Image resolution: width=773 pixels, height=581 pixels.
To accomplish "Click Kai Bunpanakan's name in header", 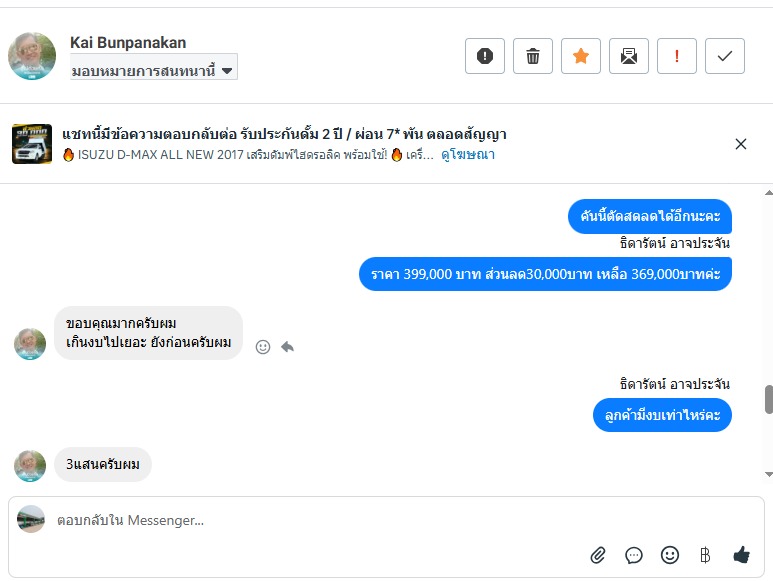I will (x=128, y=42).
